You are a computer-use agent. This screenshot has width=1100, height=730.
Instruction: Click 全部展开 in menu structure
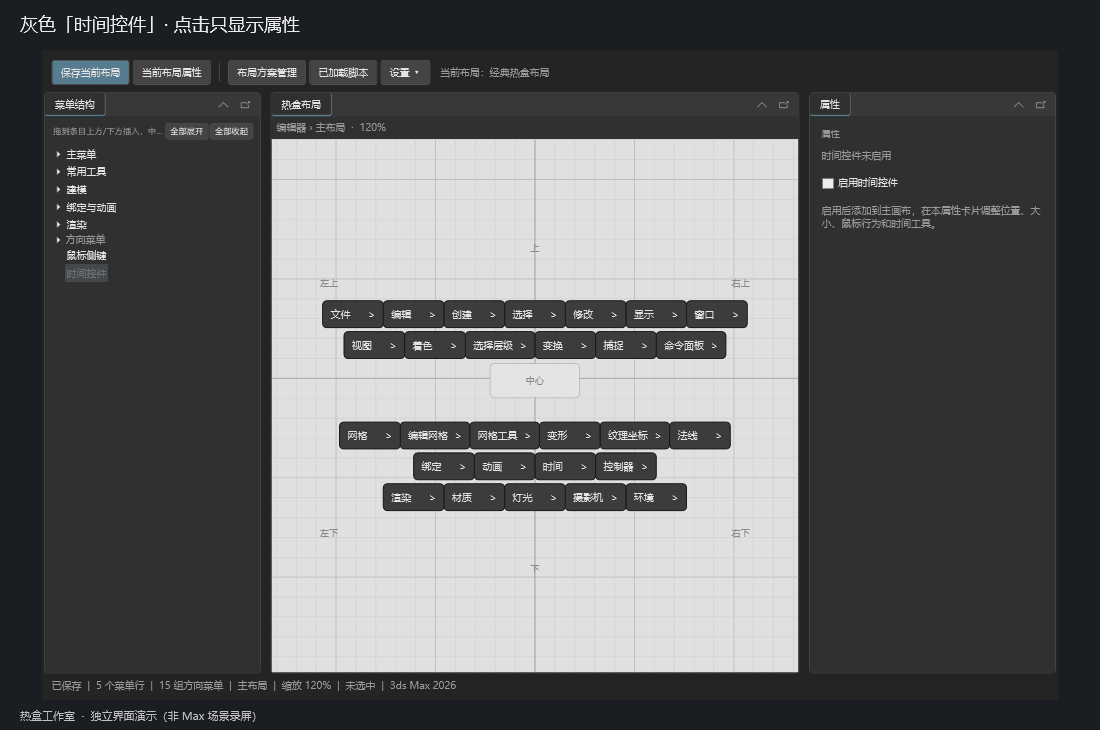point(187,131)
